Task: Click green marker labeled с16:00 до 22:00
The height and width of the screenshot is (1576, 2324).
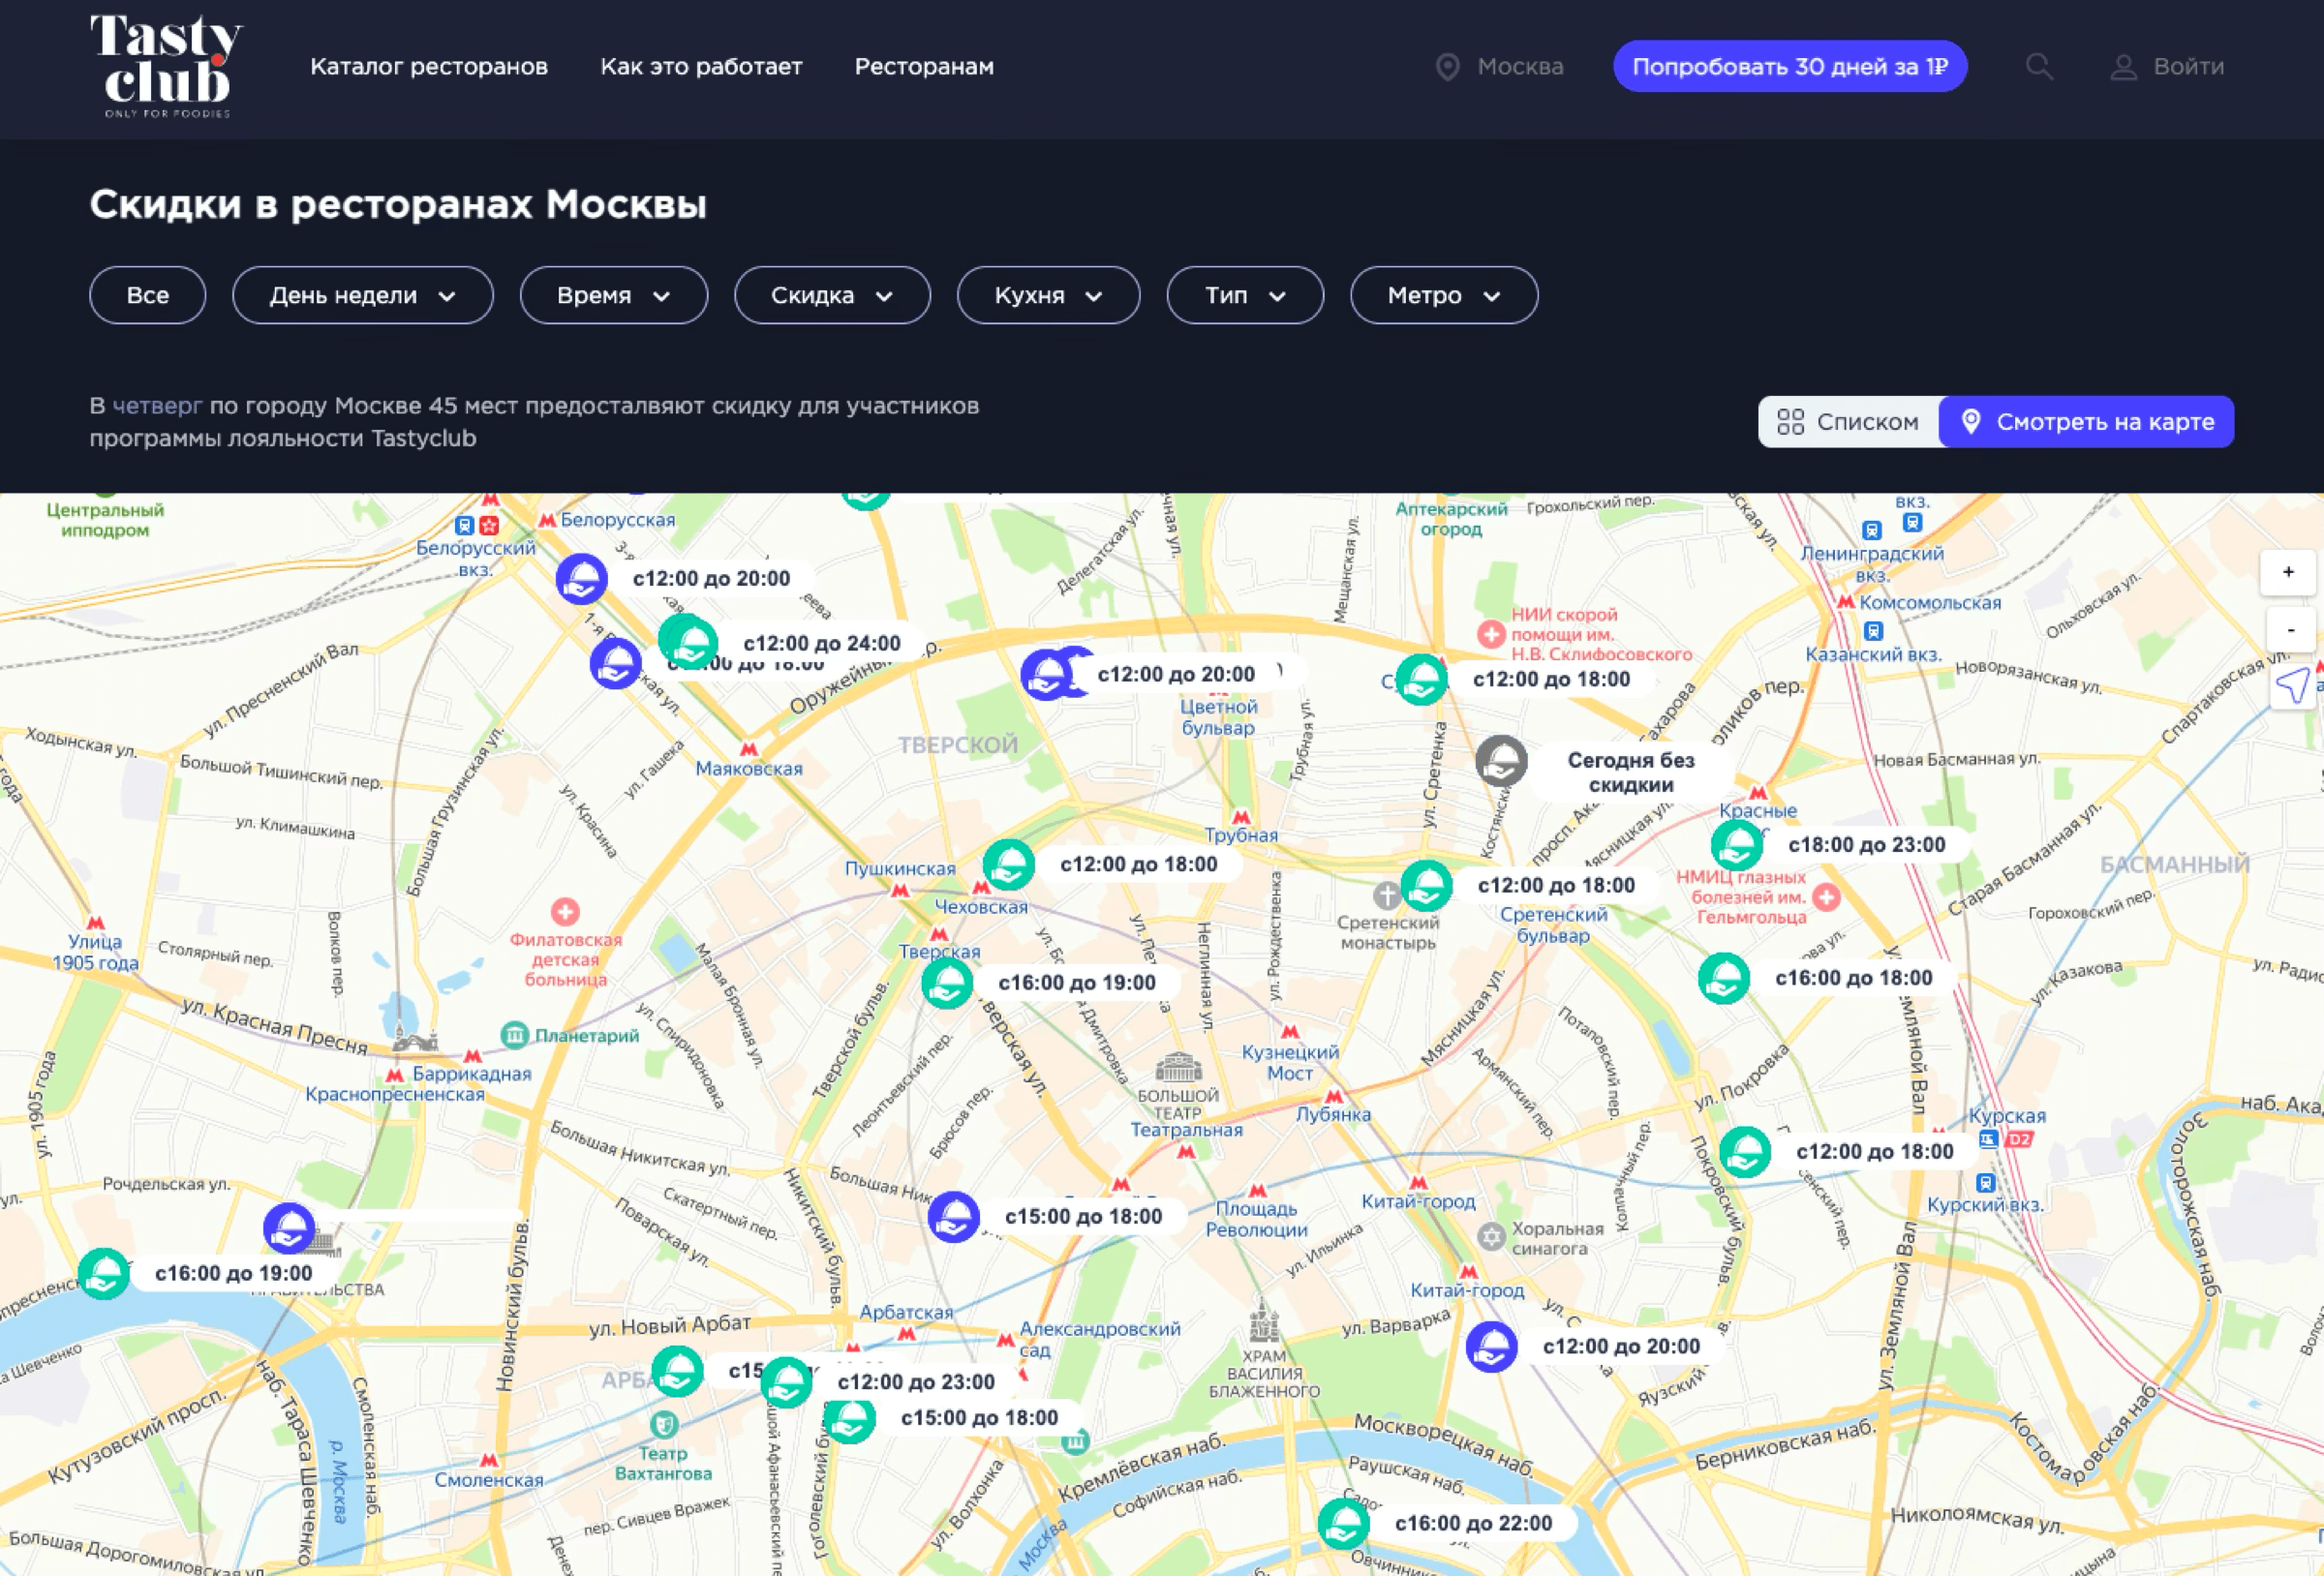Action: point(1342,1523)
